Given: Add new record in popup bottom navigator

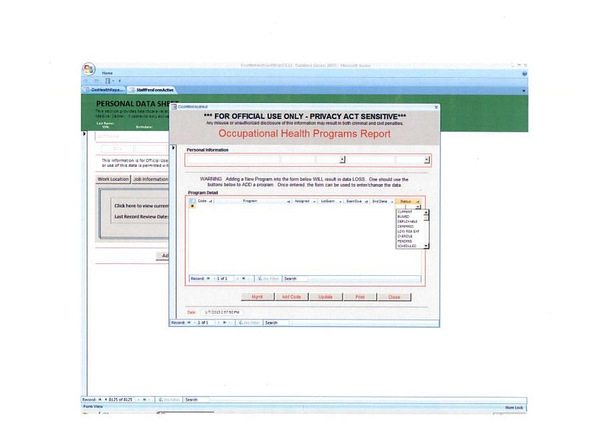Looking at the screenshot, I should [x=229, y=323].
